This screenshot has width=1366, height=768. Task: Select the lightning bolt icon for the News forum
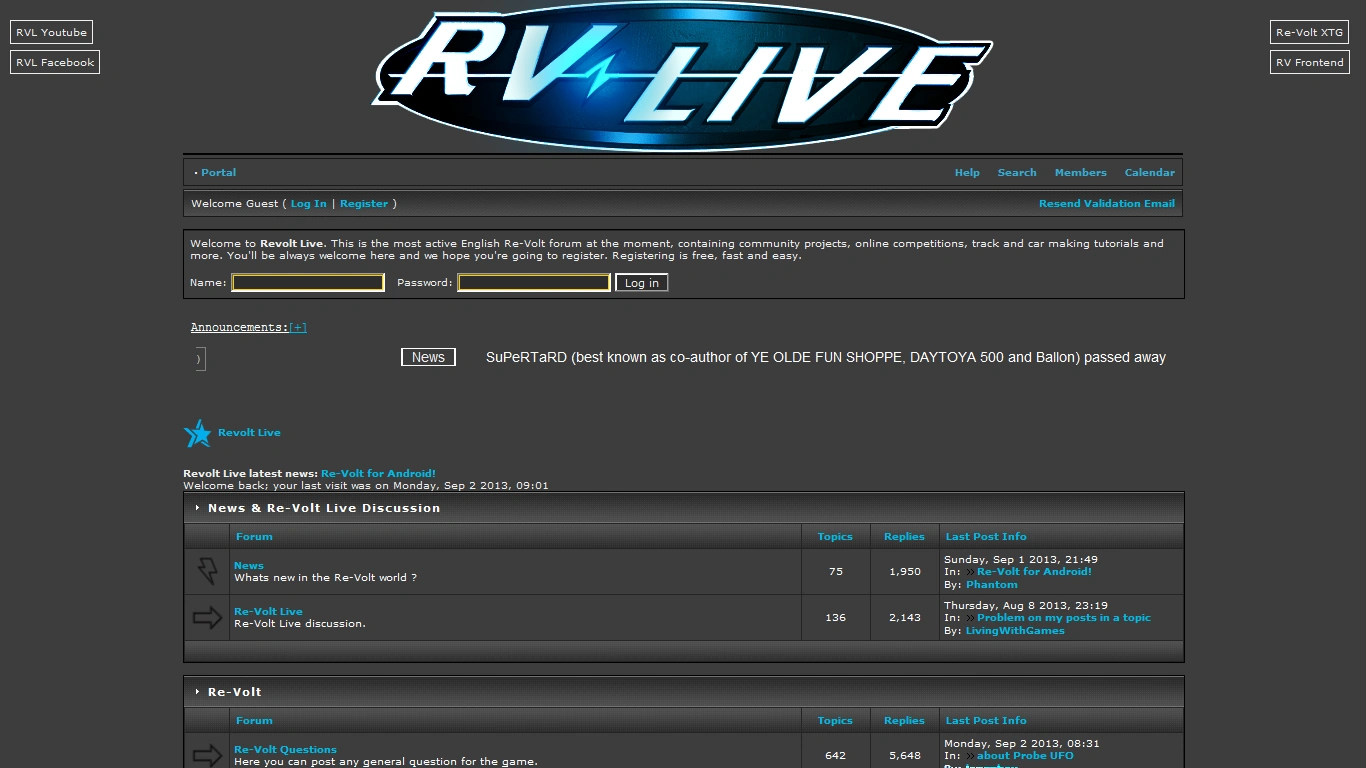206,571
